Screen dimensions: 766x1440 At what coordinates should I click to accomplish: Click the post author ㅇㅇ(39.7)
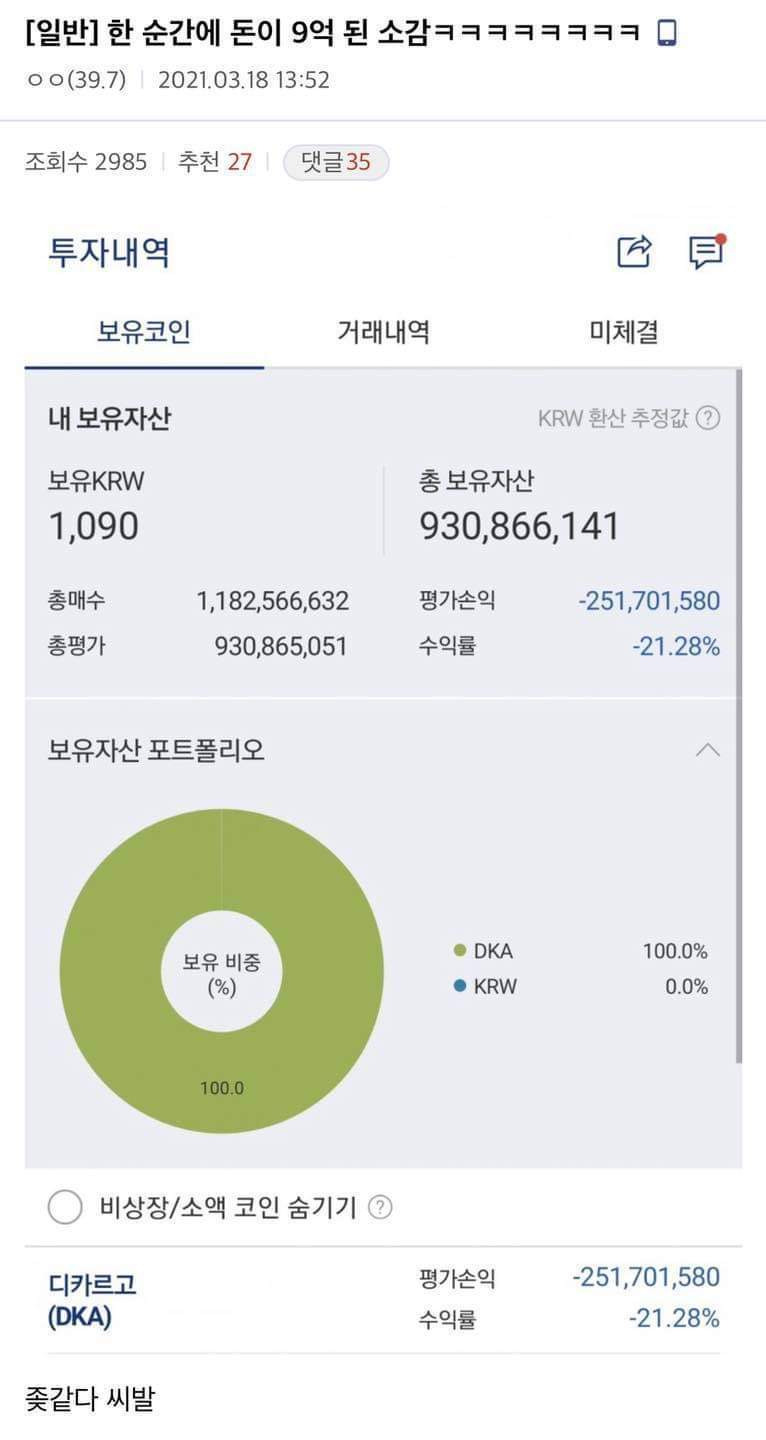coord(76,80)
